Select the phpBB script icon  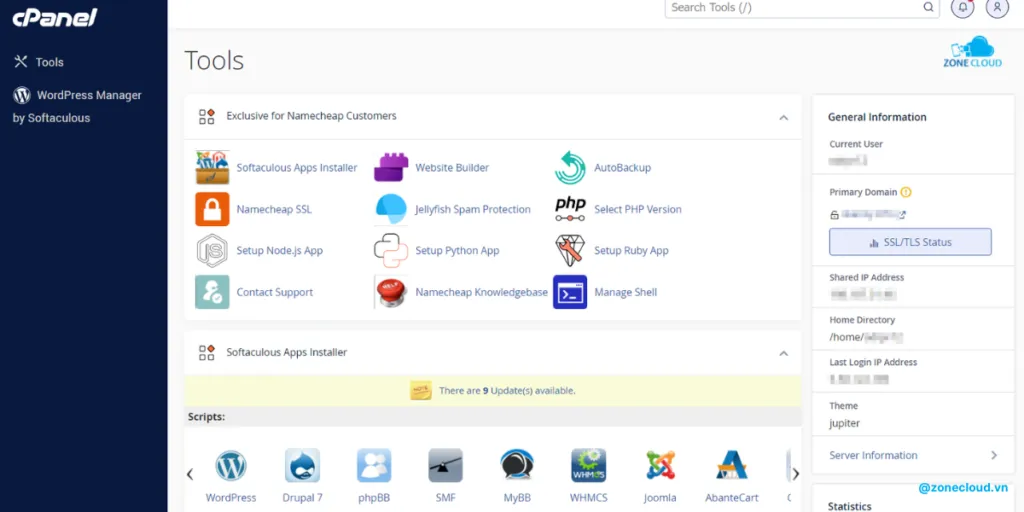374,466
